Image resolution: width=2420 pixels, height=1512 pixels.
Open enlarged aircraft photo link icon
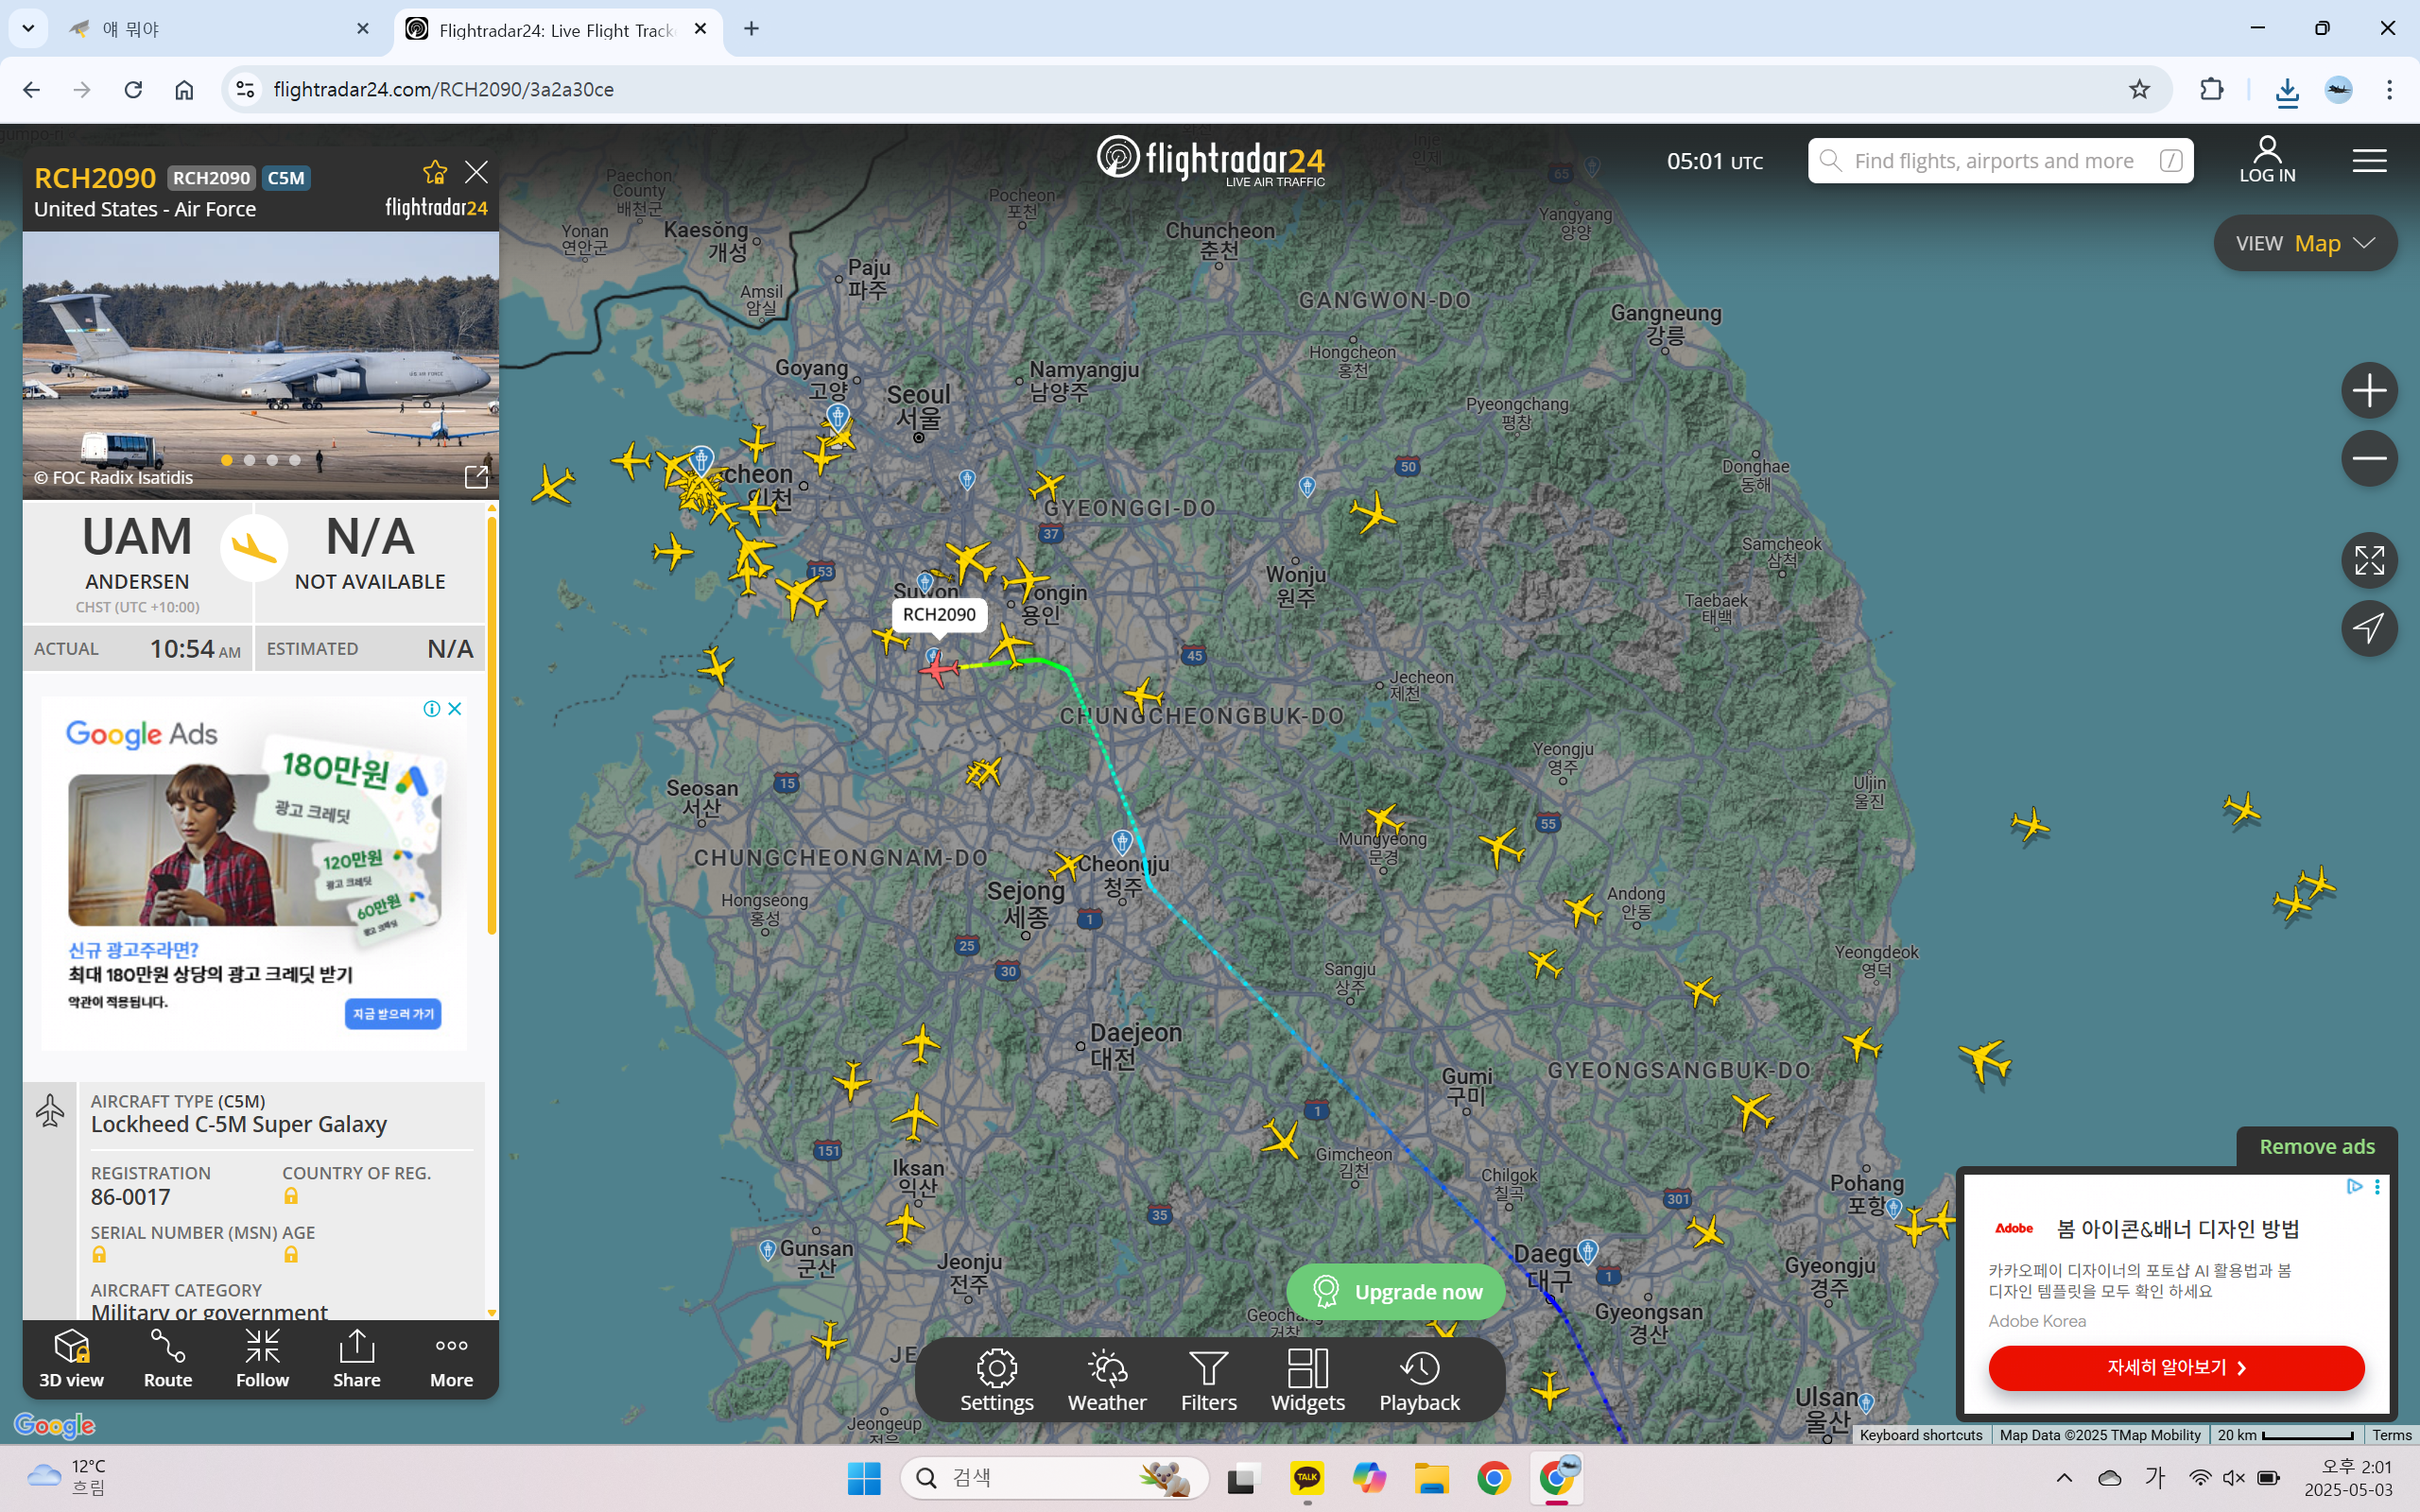pyautogui.click(x=476, y=477)
